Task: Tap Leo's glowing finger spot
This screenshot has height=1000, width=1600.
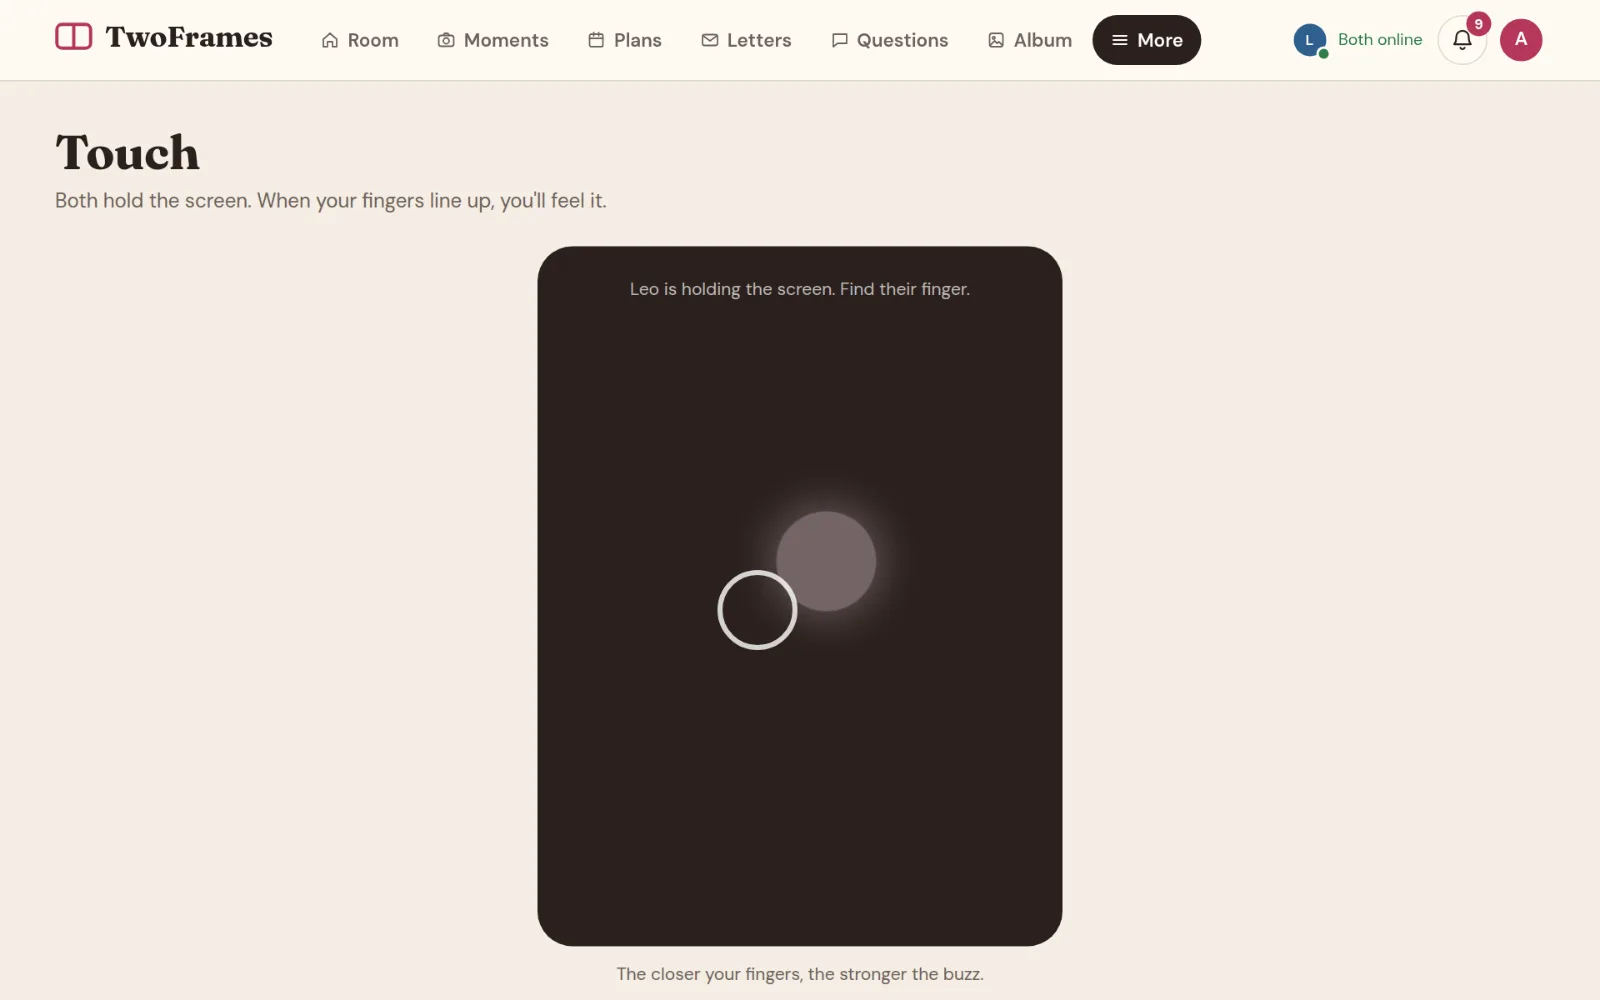Action: [826, 561]
